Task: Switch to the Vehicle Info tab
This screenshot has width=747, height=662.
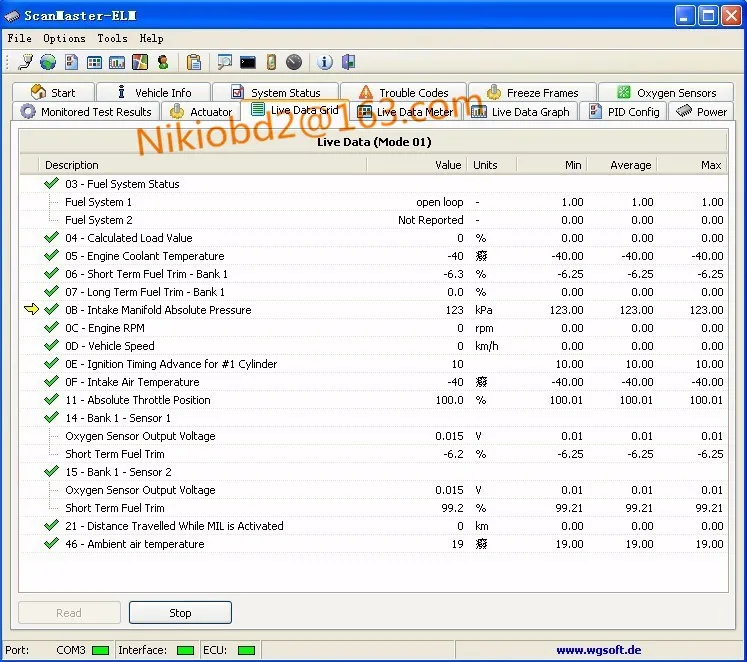Action: 153,92
